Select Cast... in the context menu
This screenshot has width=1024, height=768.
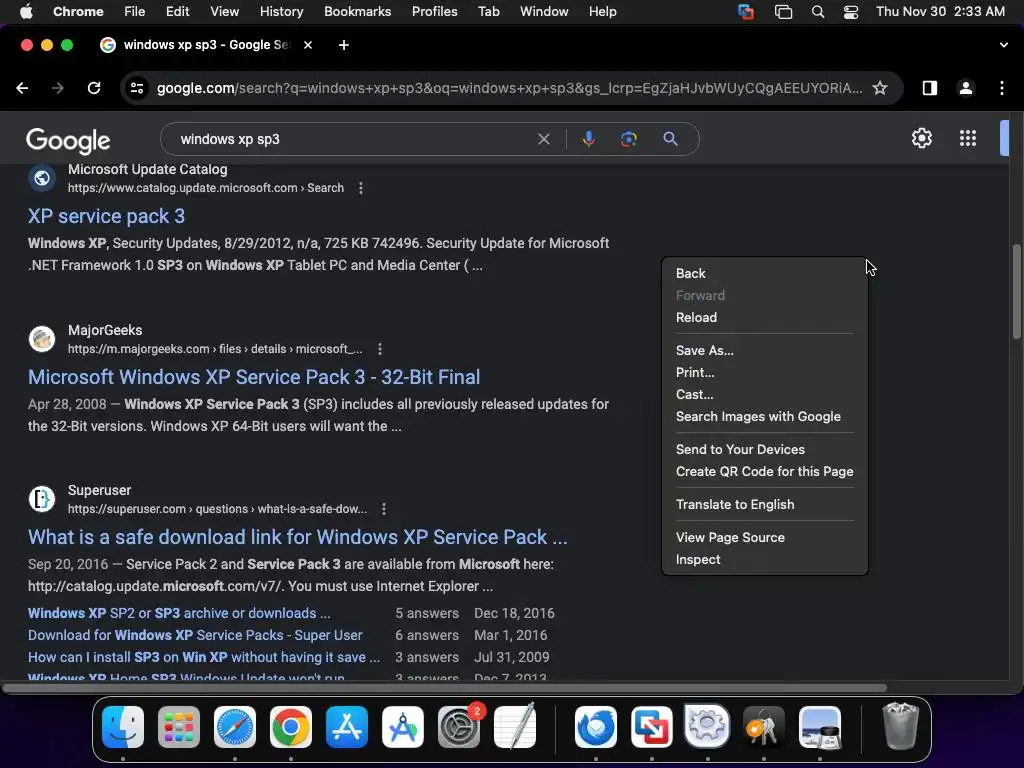pos(765,394)
